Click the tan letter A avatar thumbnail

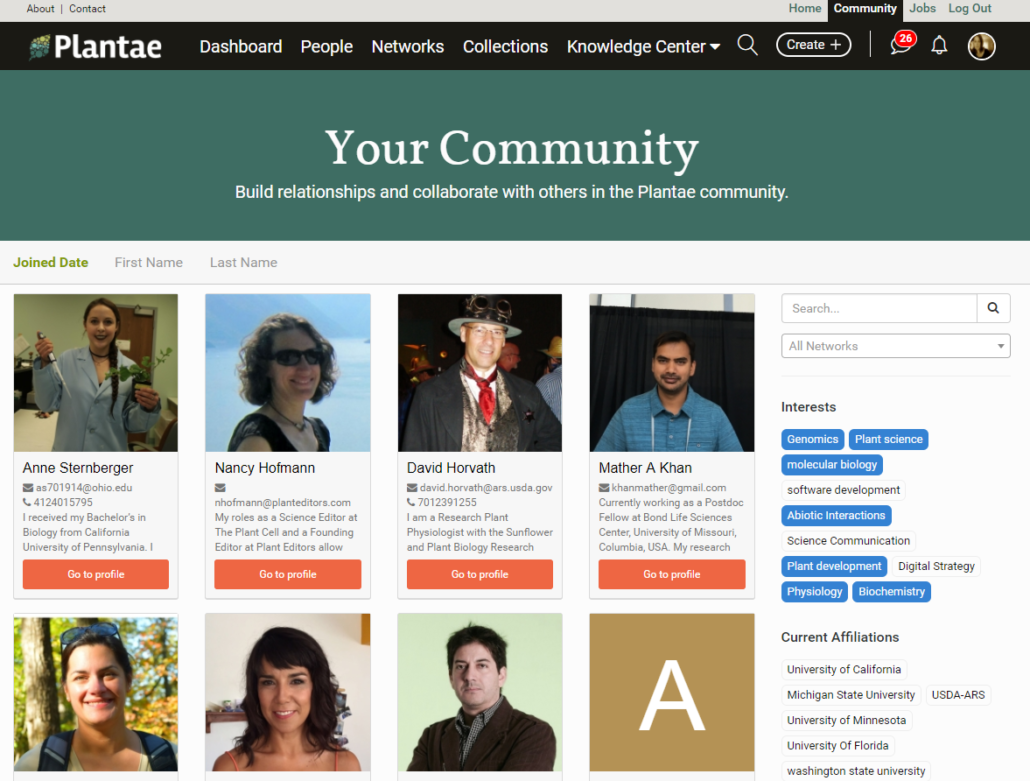(x=671, y=692)
